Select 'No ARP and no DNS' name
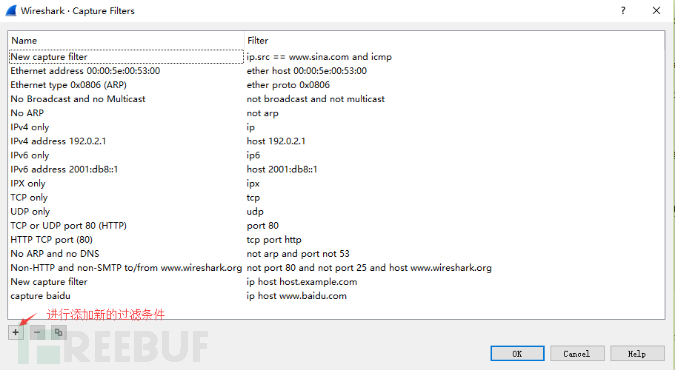This screenshot has width=676, height=371. tap(55, 254)
